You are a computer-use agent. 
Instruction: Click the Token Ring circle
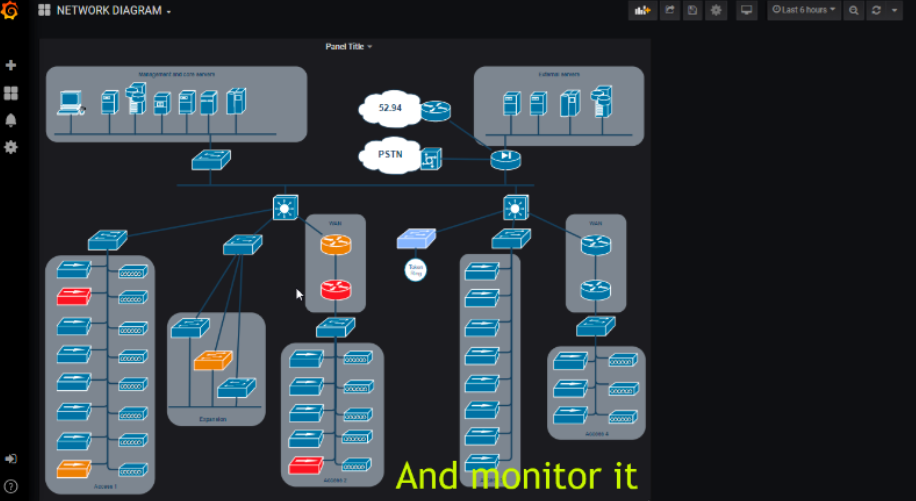[x=415, y=270]
